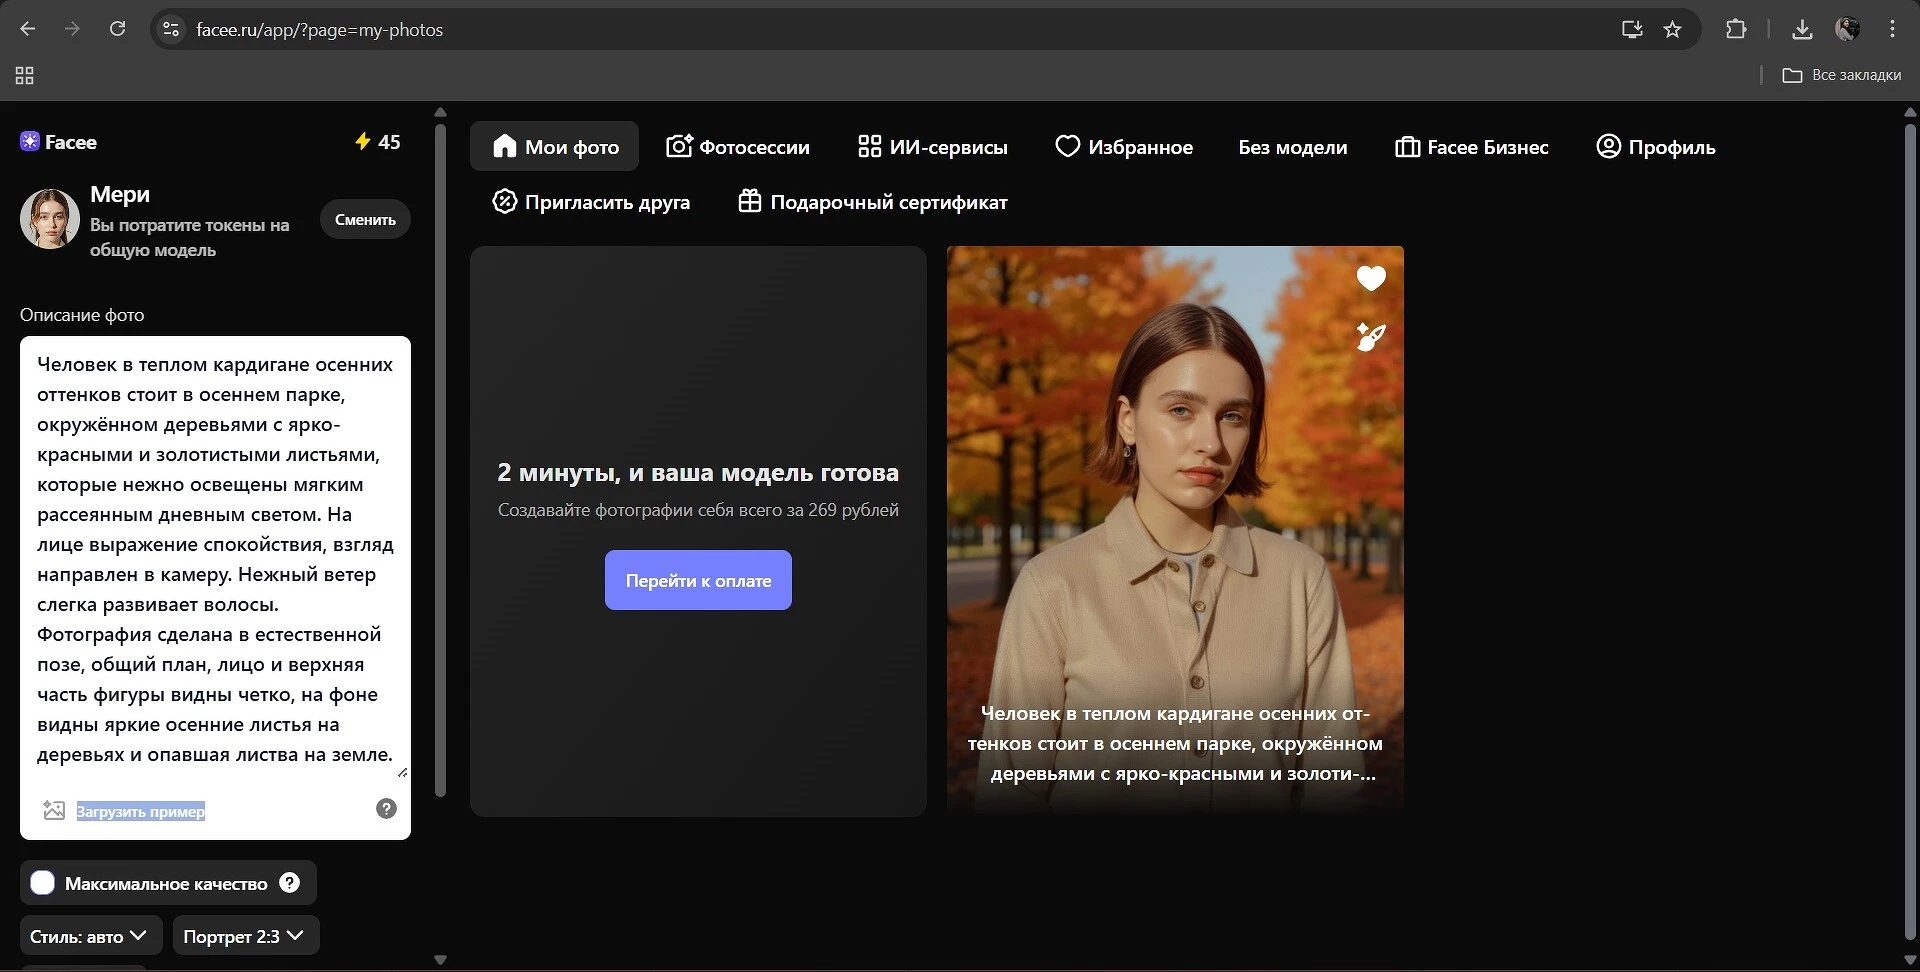Expand the Стиль: авто dropdown
This screenshot has width=1920, height=972.
click(x=89, y=936)
